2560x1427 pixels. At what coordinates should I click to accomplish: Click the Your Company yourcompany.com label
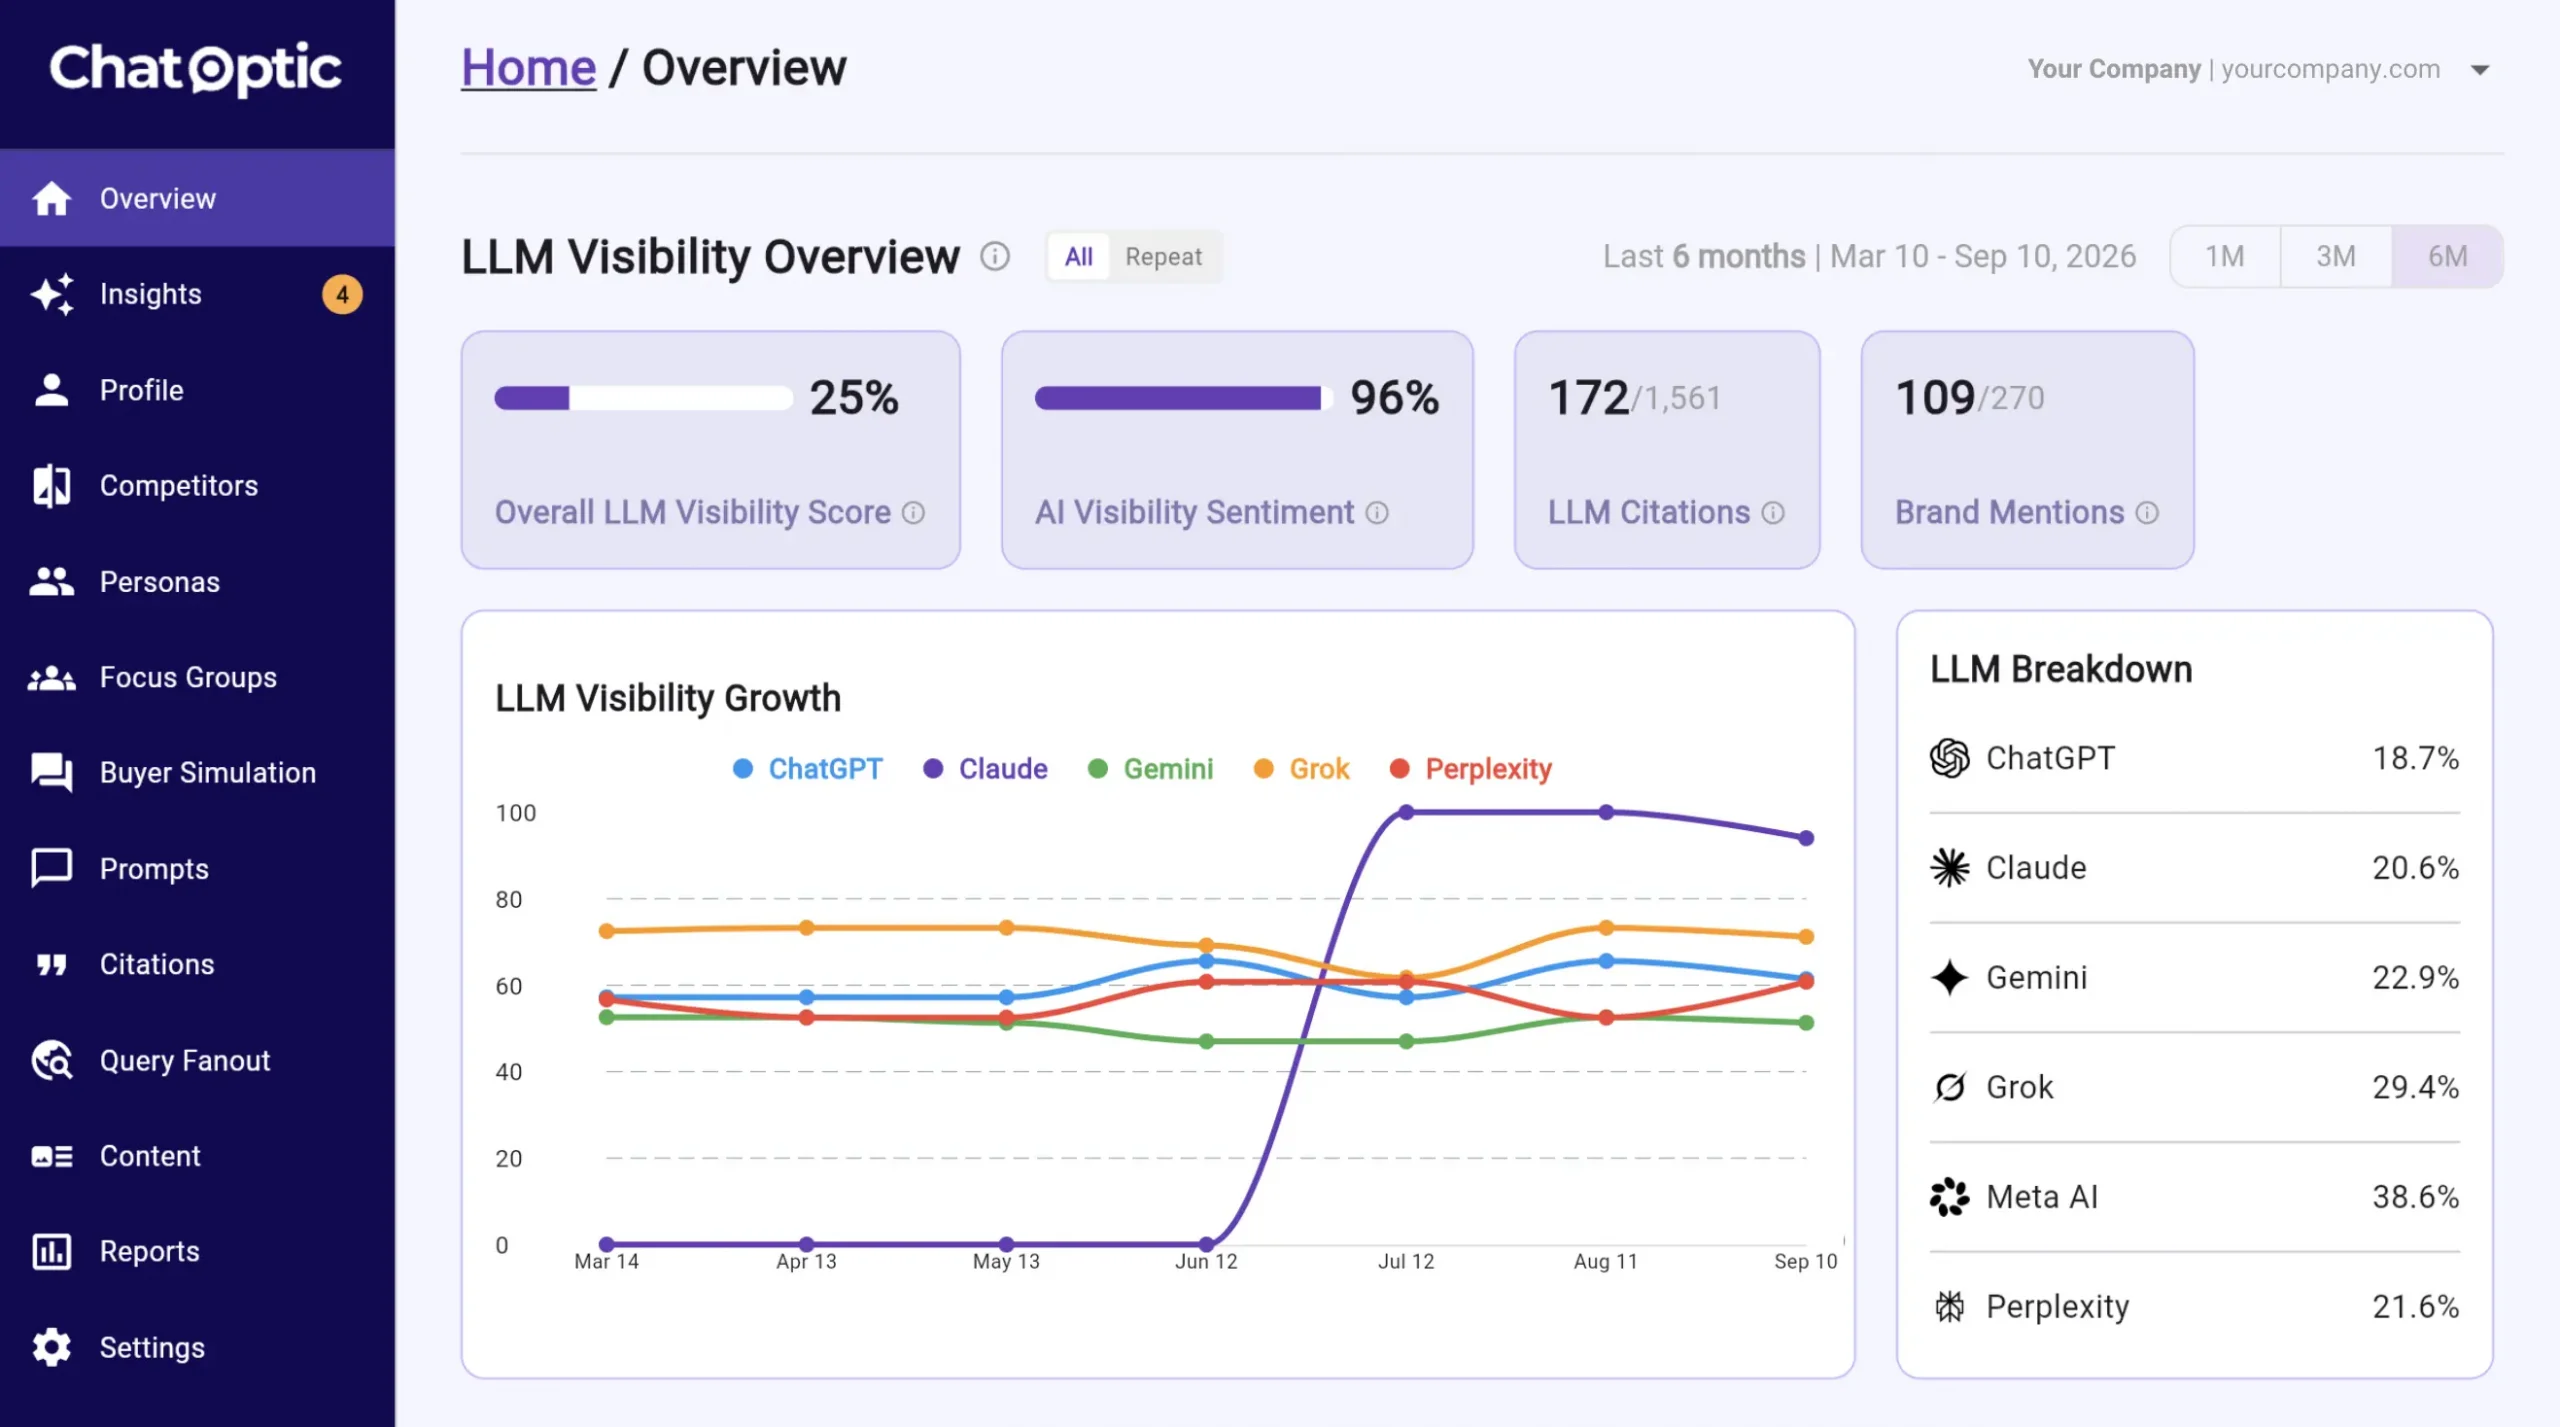coord(2234,69)
